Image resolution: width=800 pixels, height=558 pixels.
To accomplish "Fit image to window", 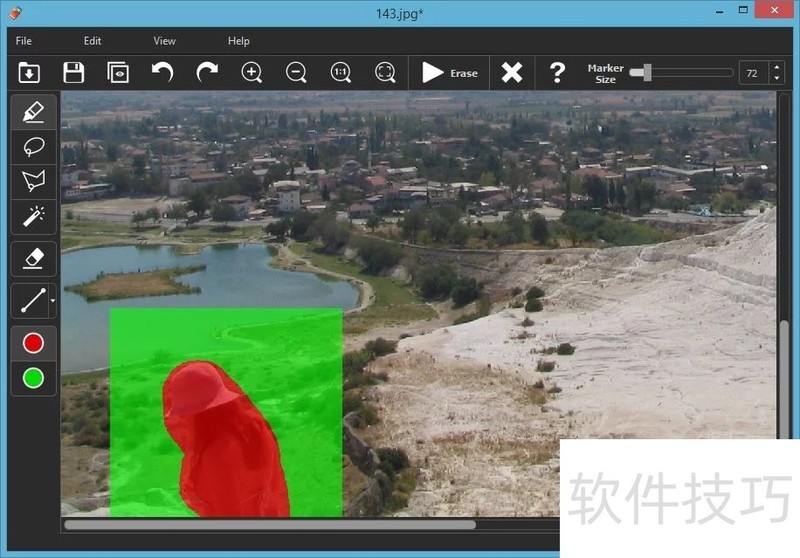I will (x=385, y=72).
